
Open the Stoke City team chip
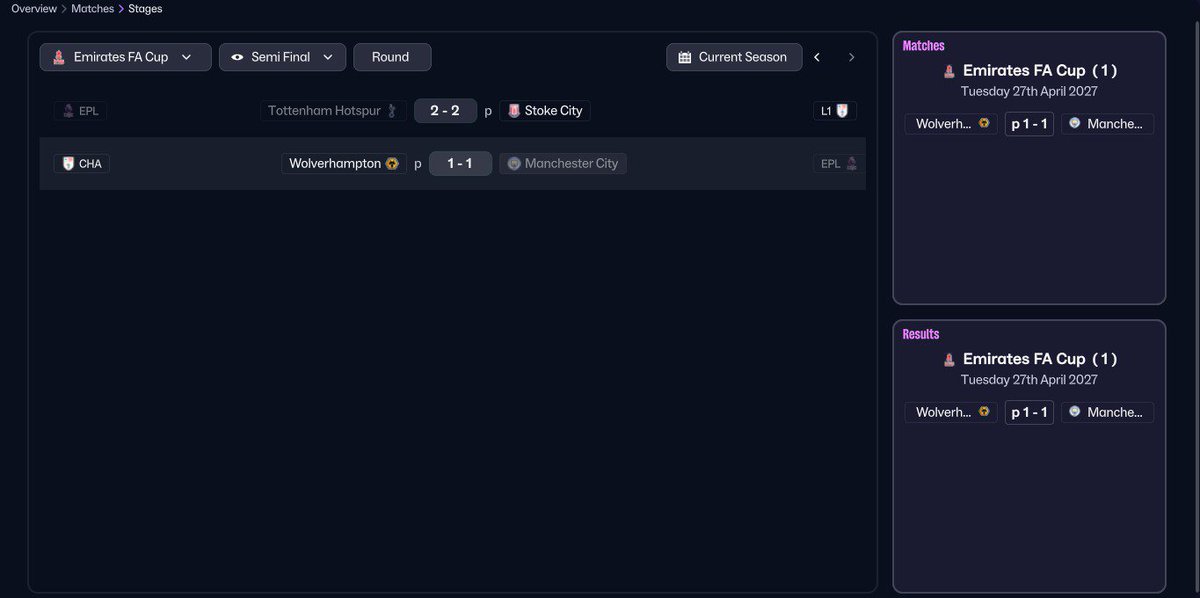point(545,111)
